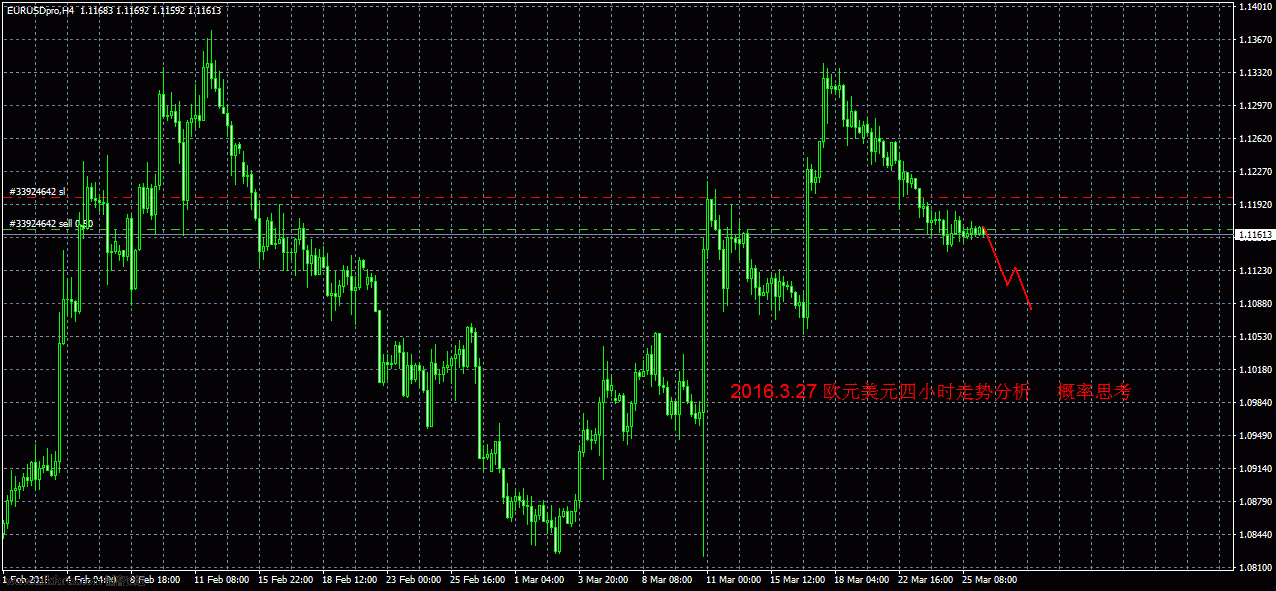Click price axis label 1.08440
Viewport: 1276px width, 591px height.
(1257, 535)
